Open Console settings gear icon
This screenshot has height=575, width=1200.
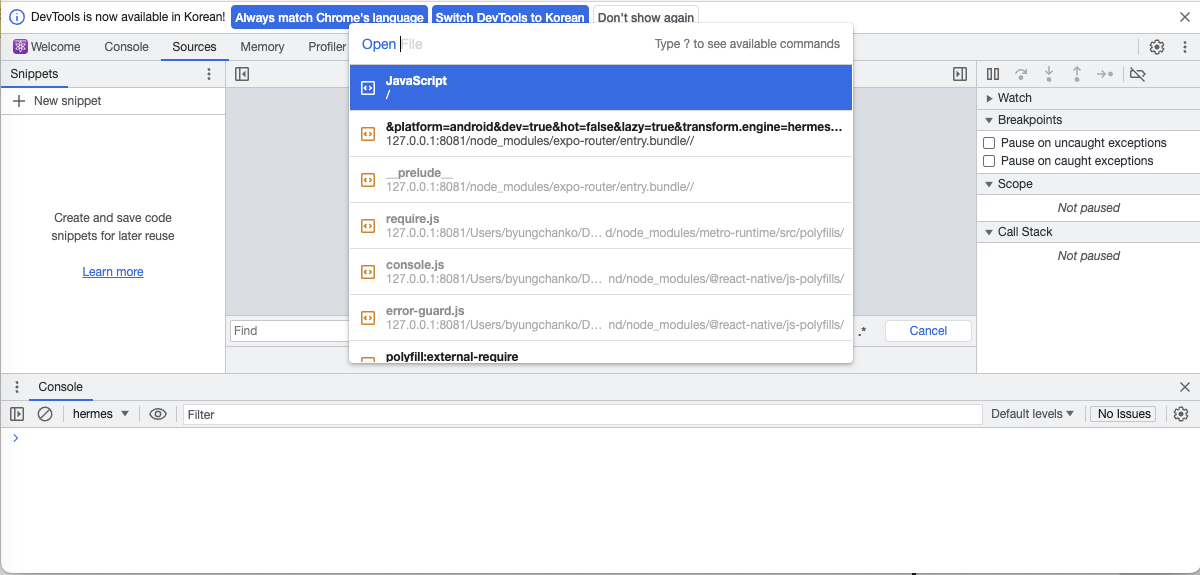(1181, 414)
